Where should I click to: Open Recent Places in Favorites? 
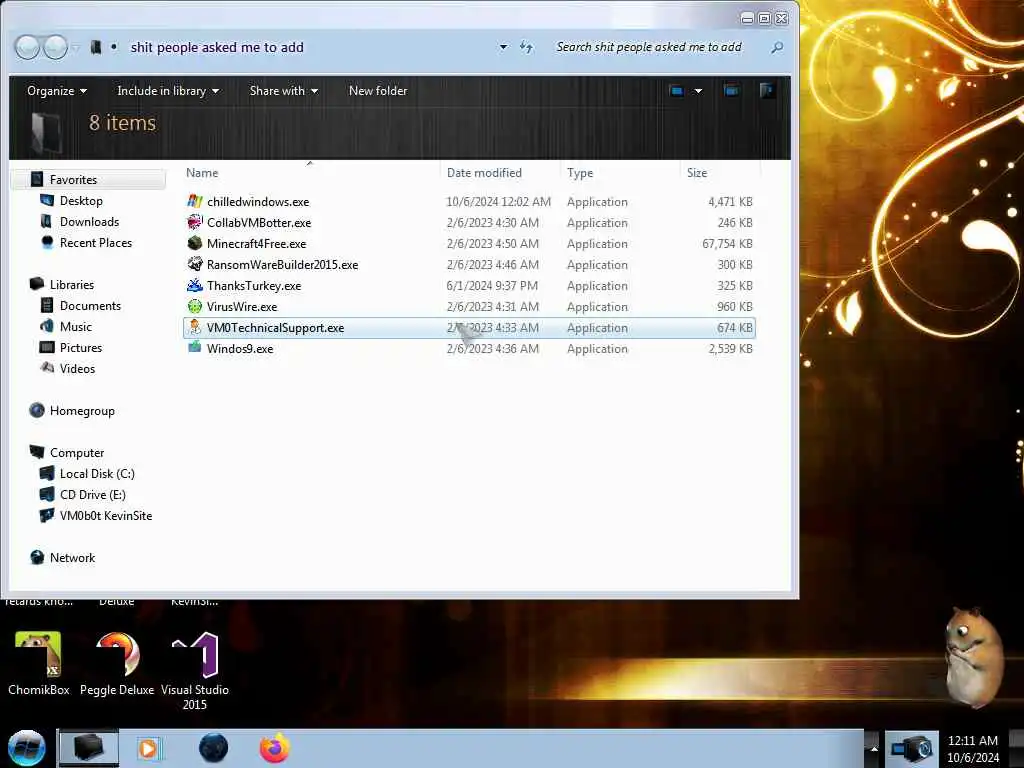click(95, 242)
